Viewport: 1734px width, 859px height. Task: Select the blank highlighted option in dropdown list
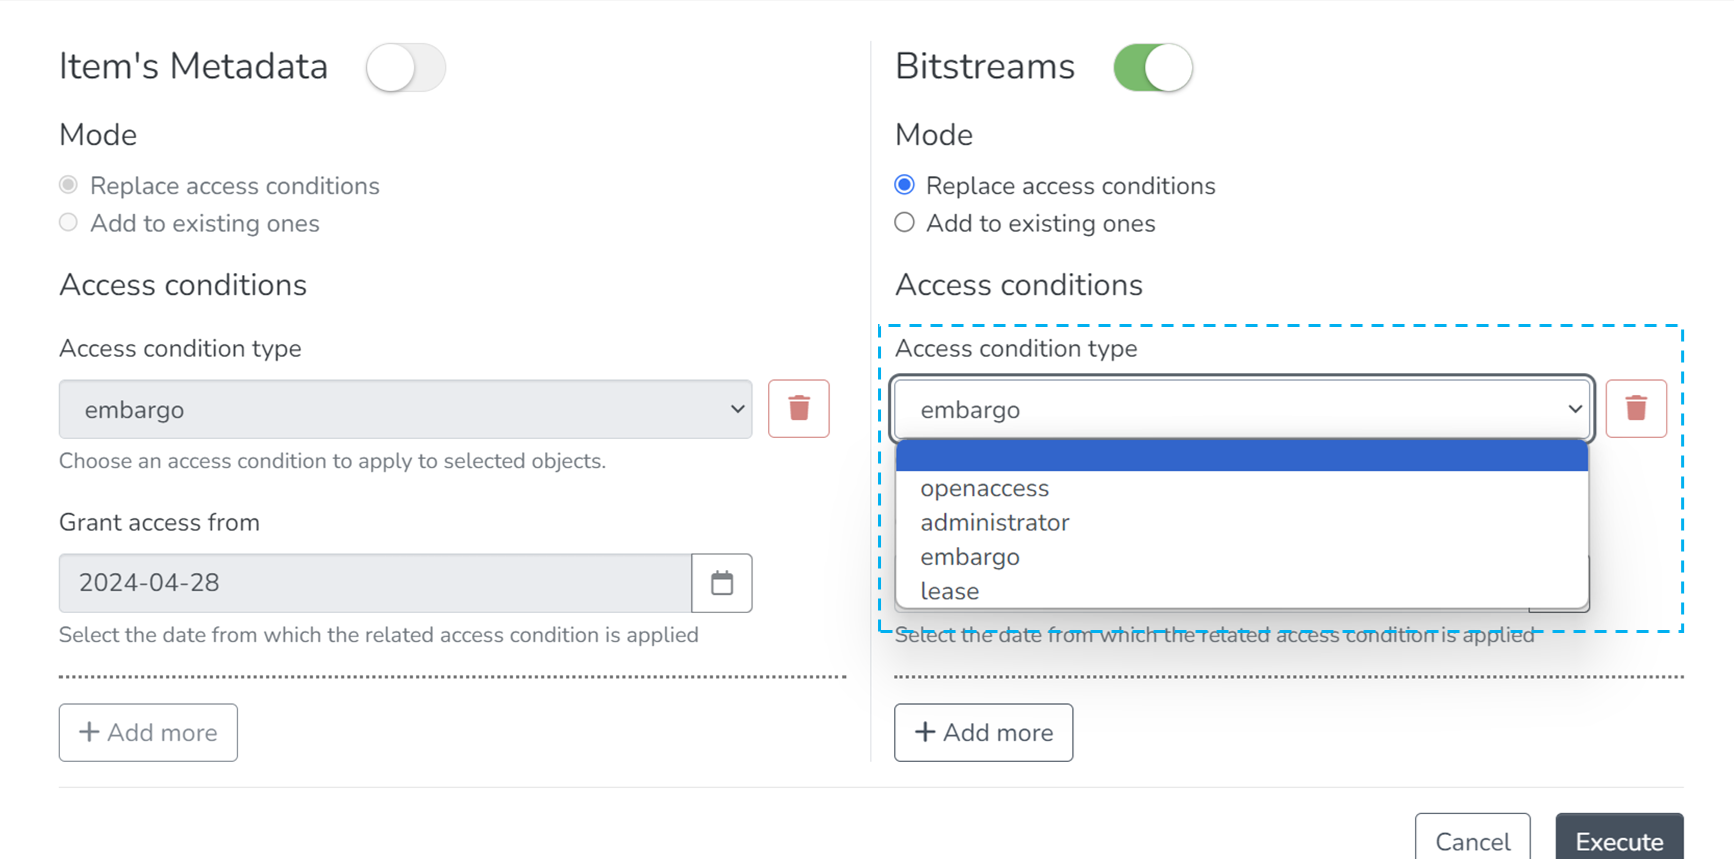click(x=1241, y=456)
